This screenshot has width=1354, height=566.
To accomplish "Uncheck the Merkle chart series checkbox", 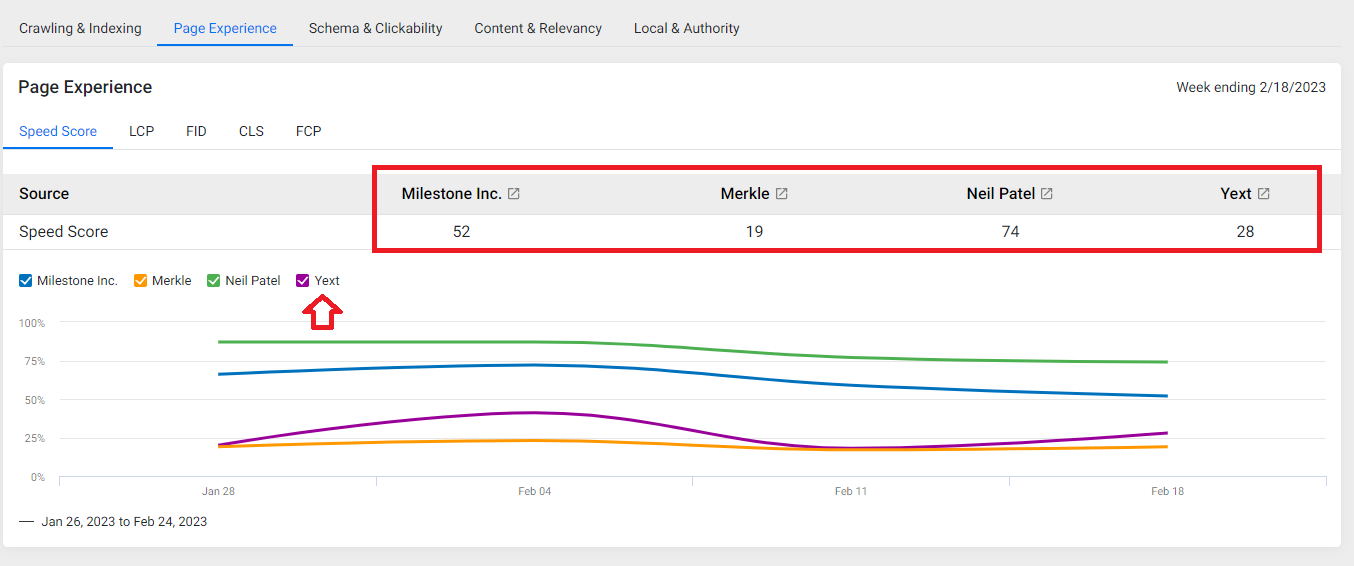I will (141, 281).
